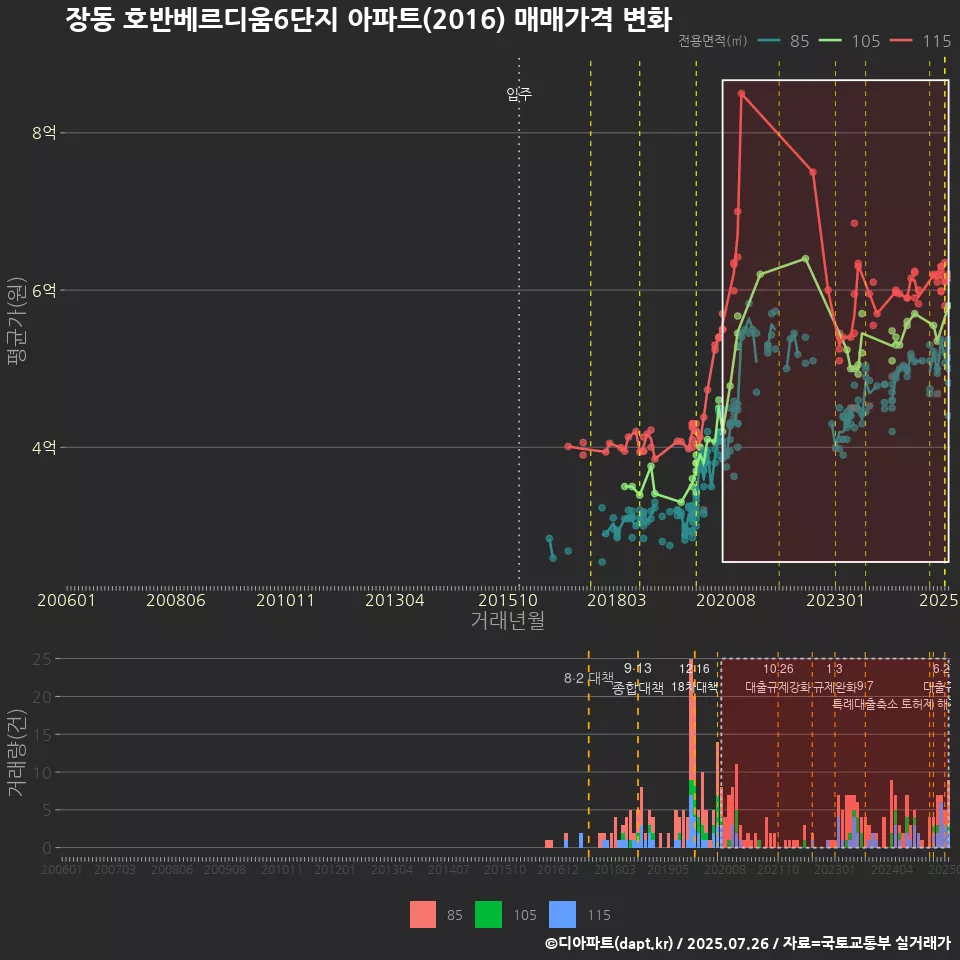Click the 10 label on volume y-axis
The image size is (960, 960).
pyautogui.click(x=42, y=773)
